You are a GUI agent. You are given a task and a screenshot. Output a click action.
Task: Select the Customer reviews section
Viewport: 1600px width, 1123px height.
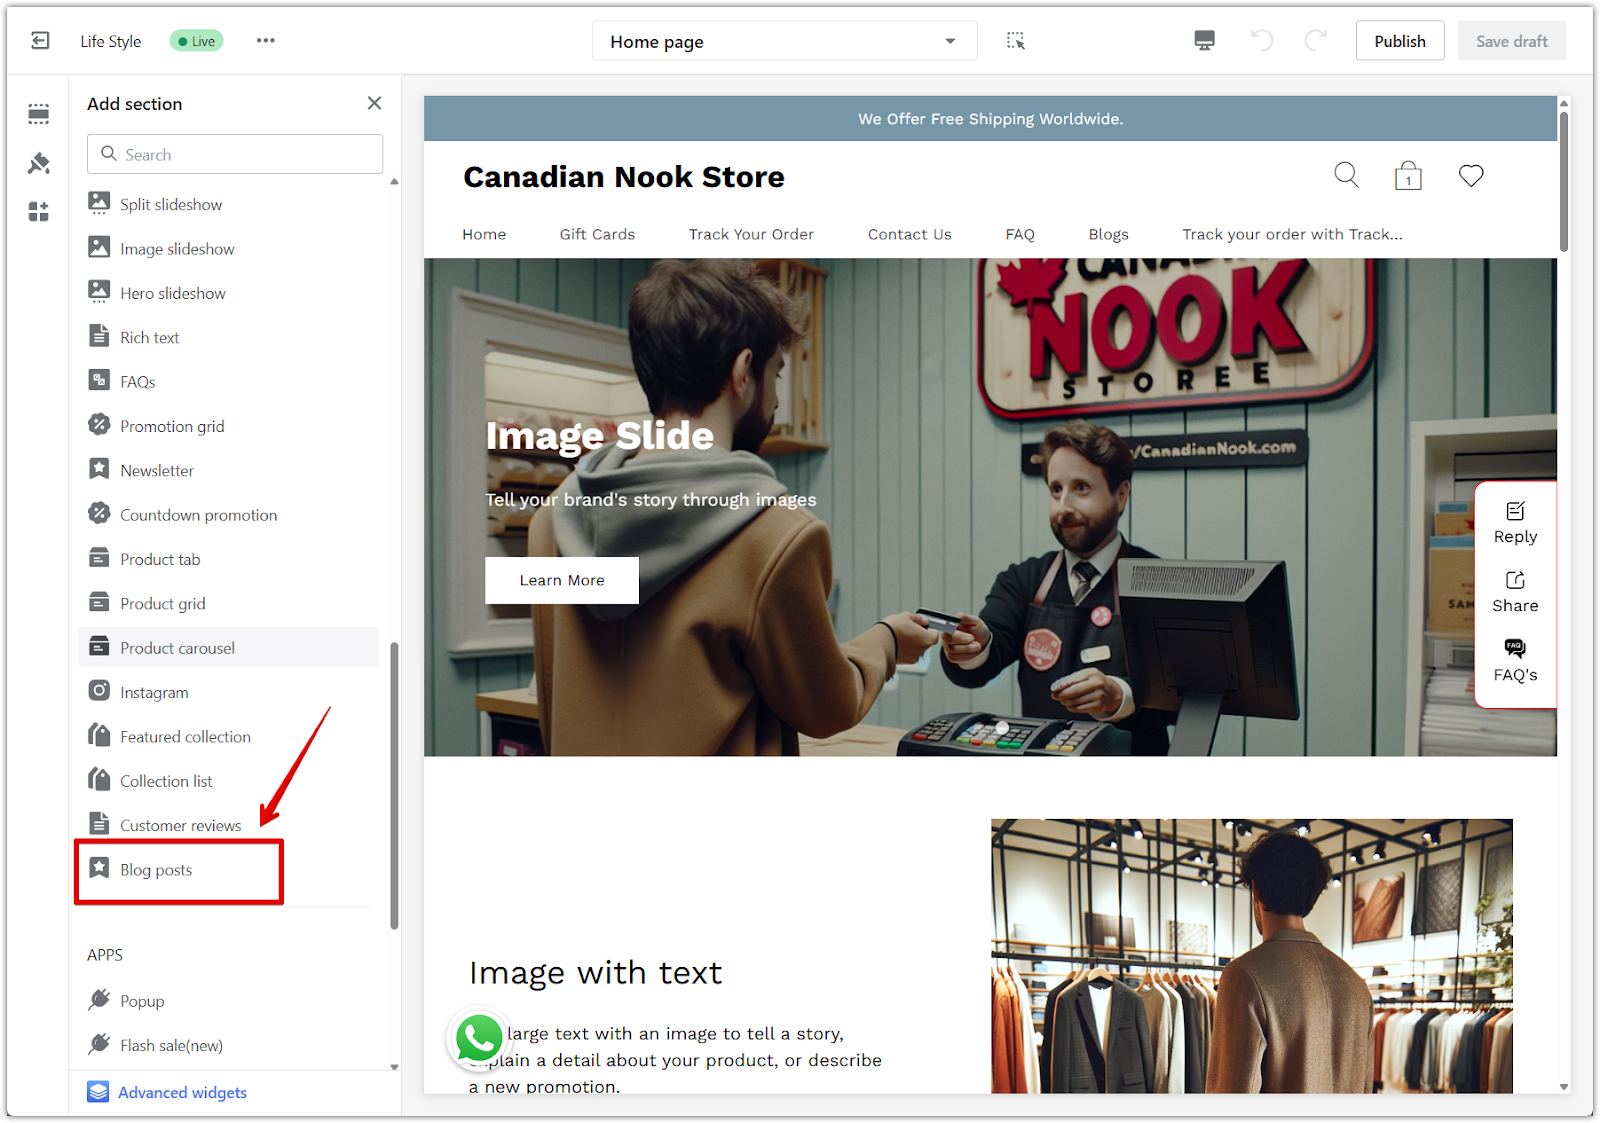pos(228,825)
